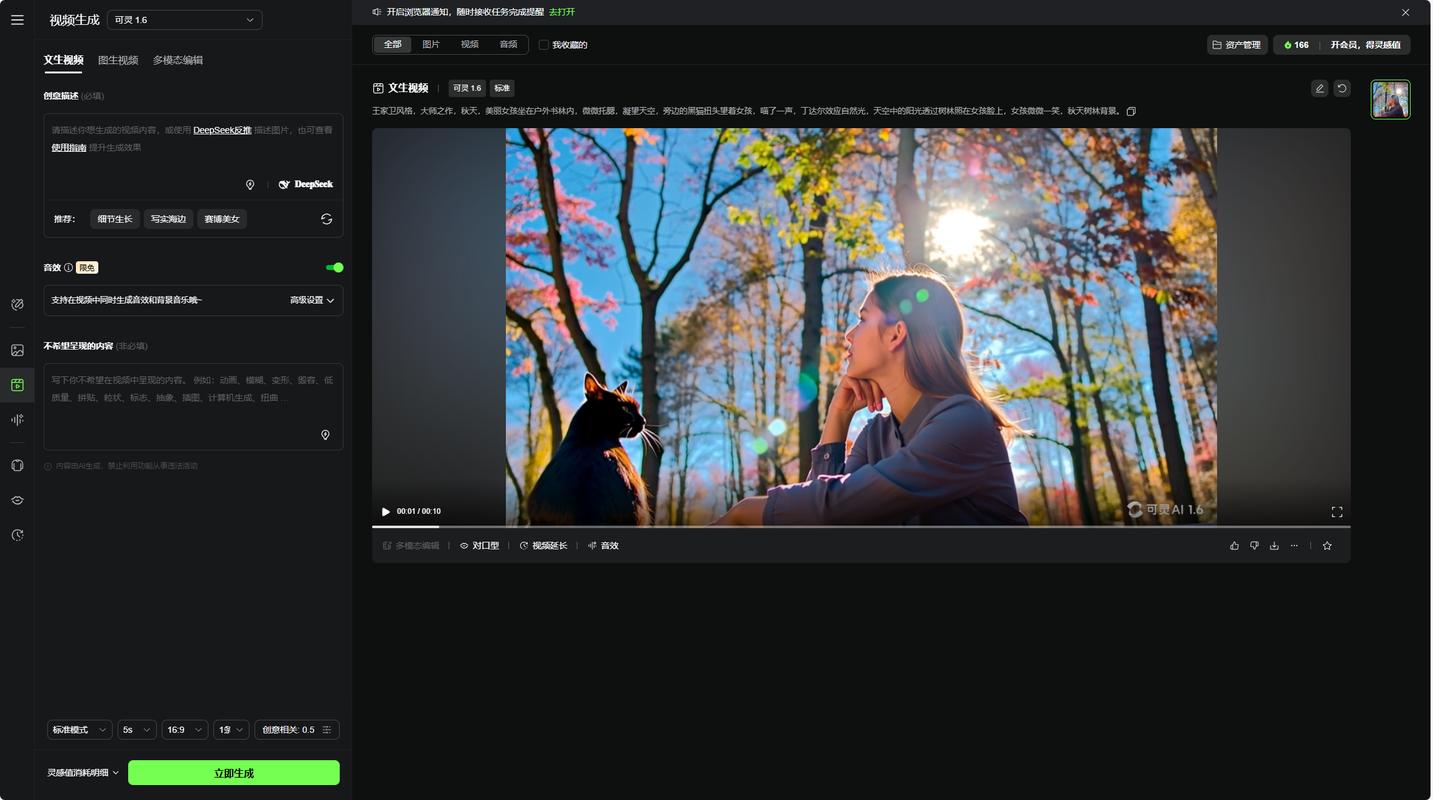Filter results by 全部
The height and width of the screenshot is (800, 1433).
click(392, 45)
